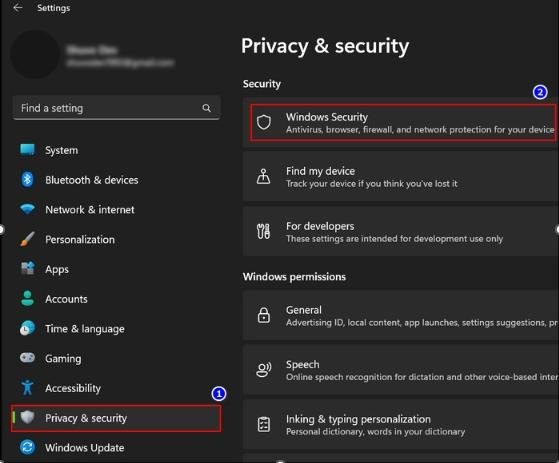Click the blurred account name
This screenshot has width=559, height=463.
pos(92,50)
